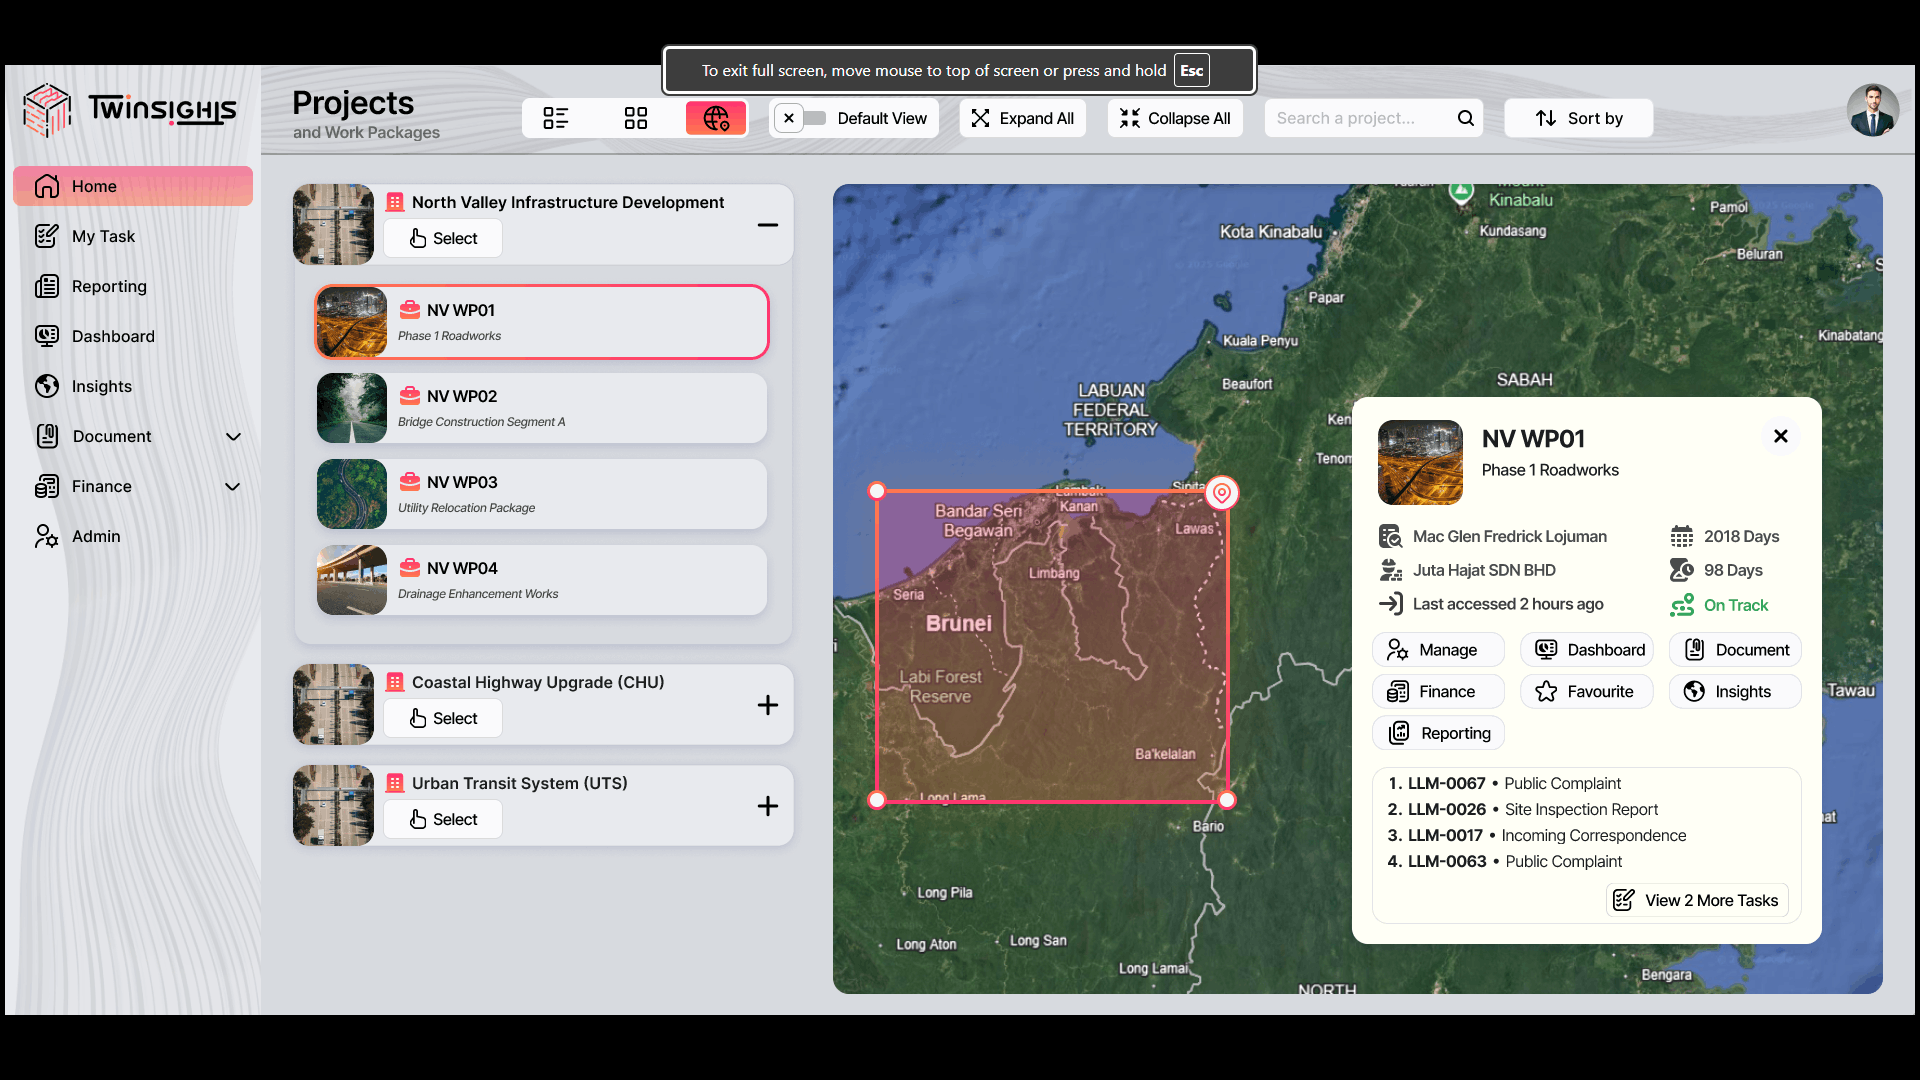Expand the Document sidebar submenu chevron
Image resolution: width=1920 pixels, height=1080 pixels.
(x=233, y=437)
